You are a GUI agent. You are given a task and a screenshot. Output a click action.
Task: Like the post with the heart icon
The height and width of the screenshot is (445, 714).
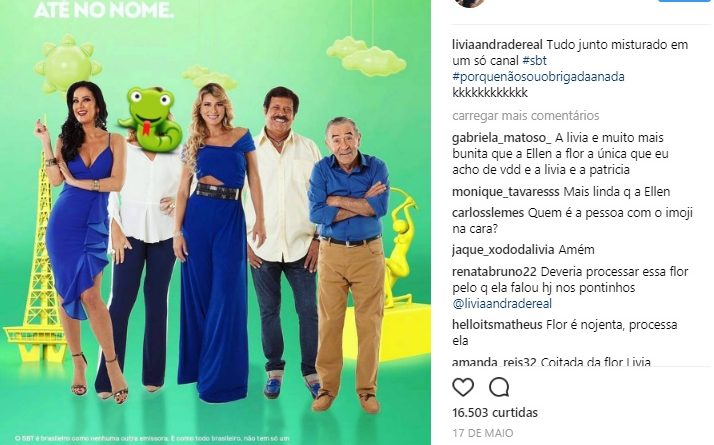point(463,388)
